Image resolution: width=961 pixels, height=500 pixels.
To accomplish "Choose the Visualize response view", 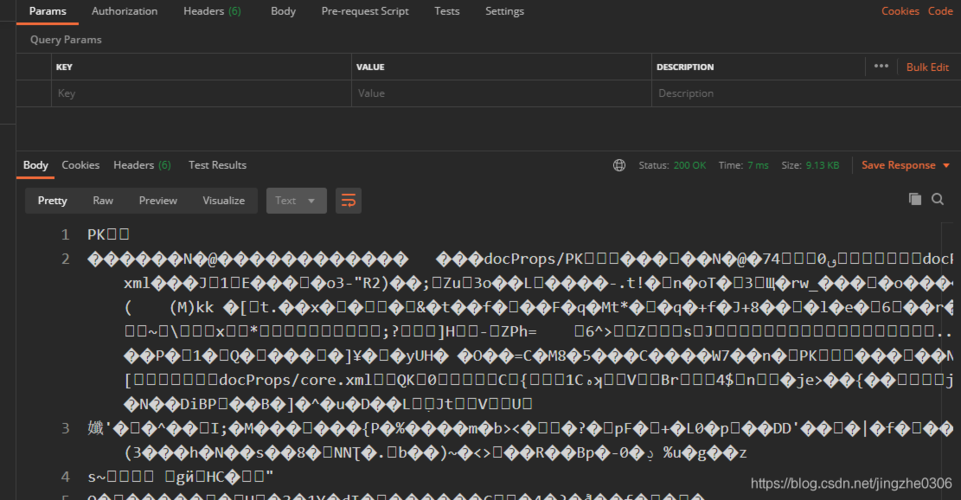I will click(x=224, y=201).
